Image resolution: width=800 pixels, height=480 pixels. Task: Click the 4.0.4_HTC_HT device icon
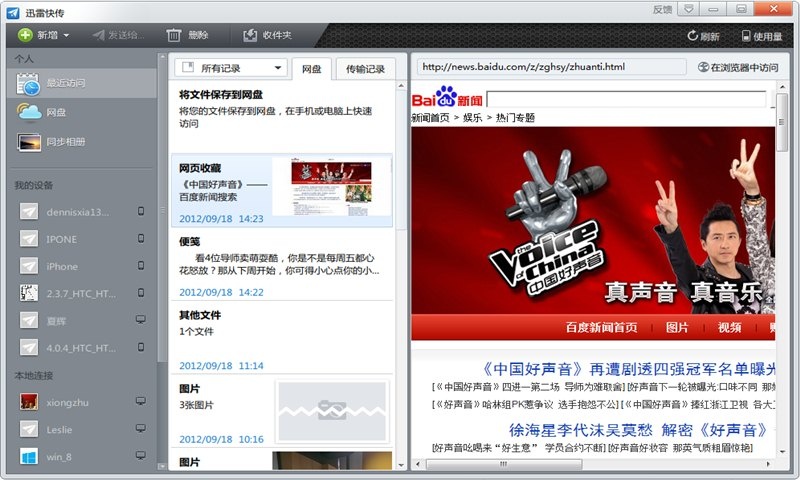[29, 347]
